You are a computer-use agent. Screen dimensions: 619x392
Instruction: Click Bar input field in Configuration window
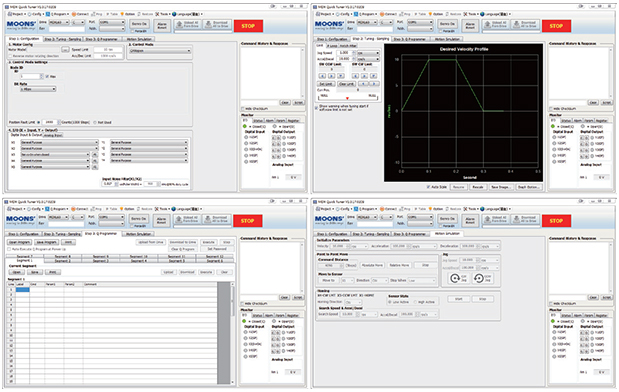pyautogui.click(x=67, y=29)
